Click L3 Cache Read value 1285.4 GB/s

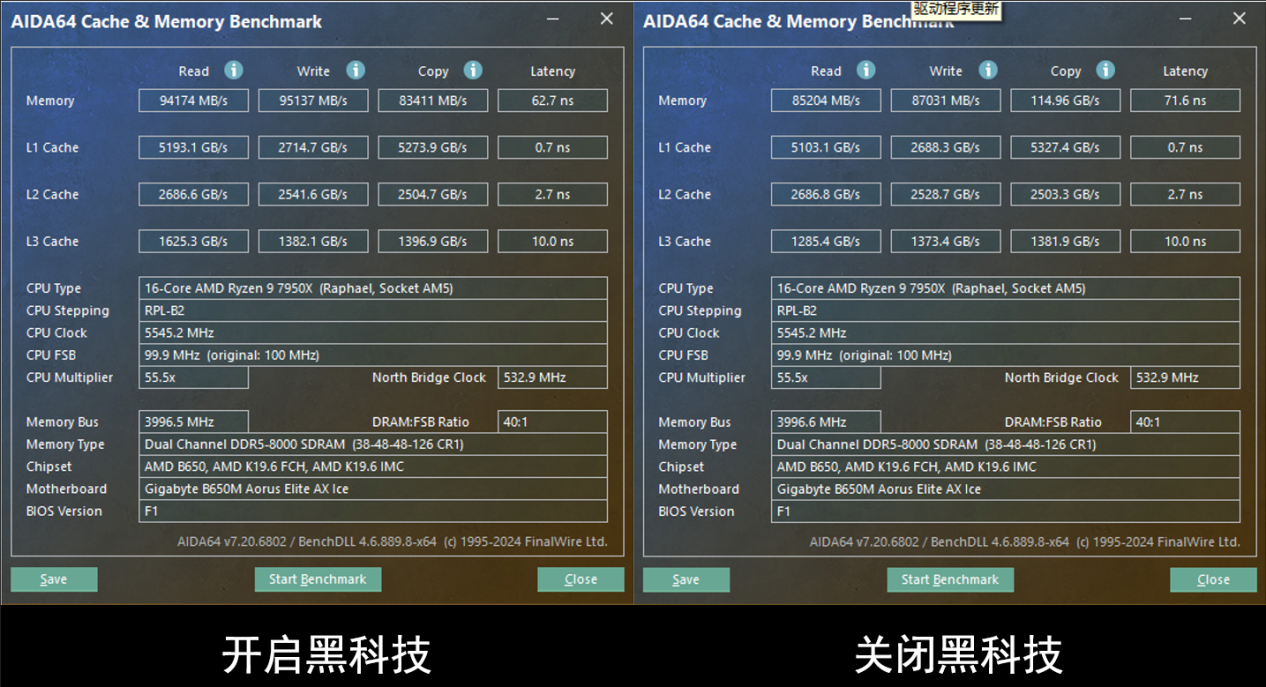(x=825, y=242)
